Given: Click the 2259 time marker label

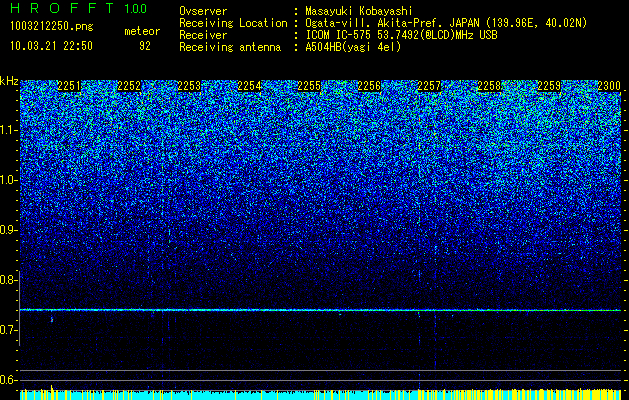Looking at the screenshot, I should [549, 86].
